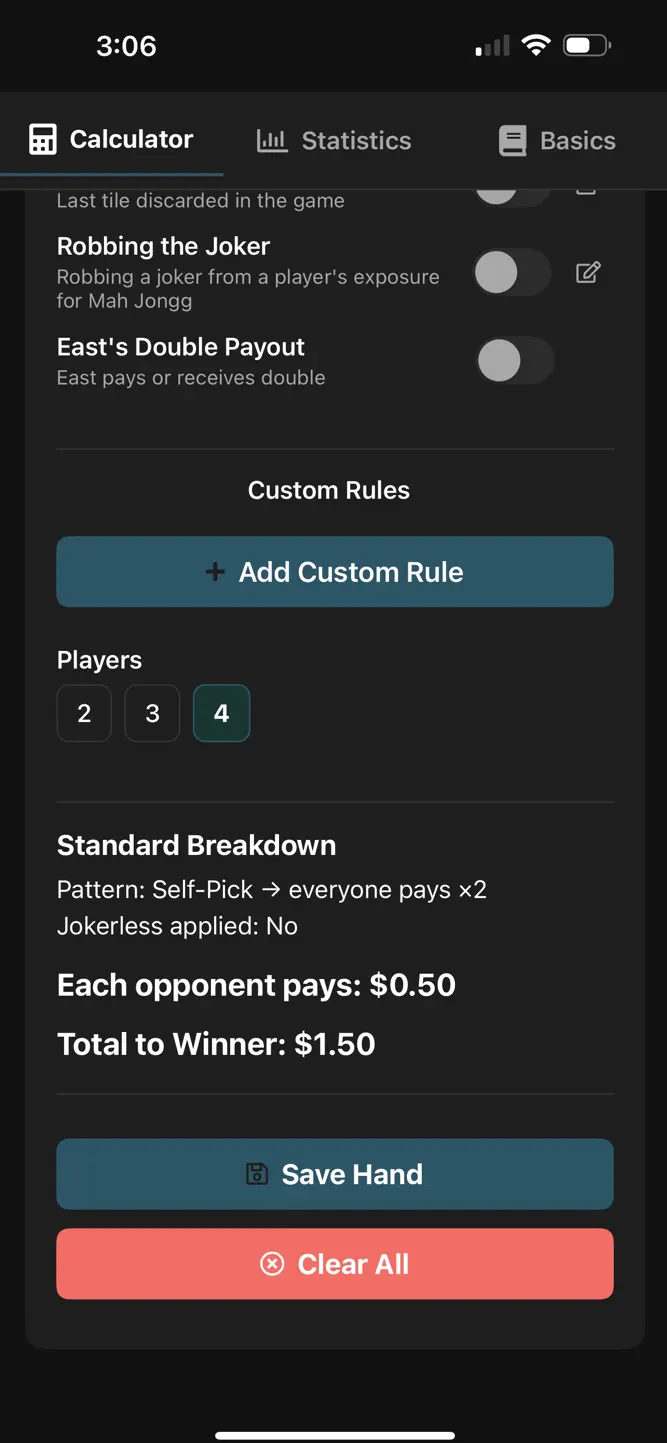This screenshot has width=667, height=1443.
Task: Tap the circled X icon on Clear All
Action: pyautogui.click(x=272, y=1264)
